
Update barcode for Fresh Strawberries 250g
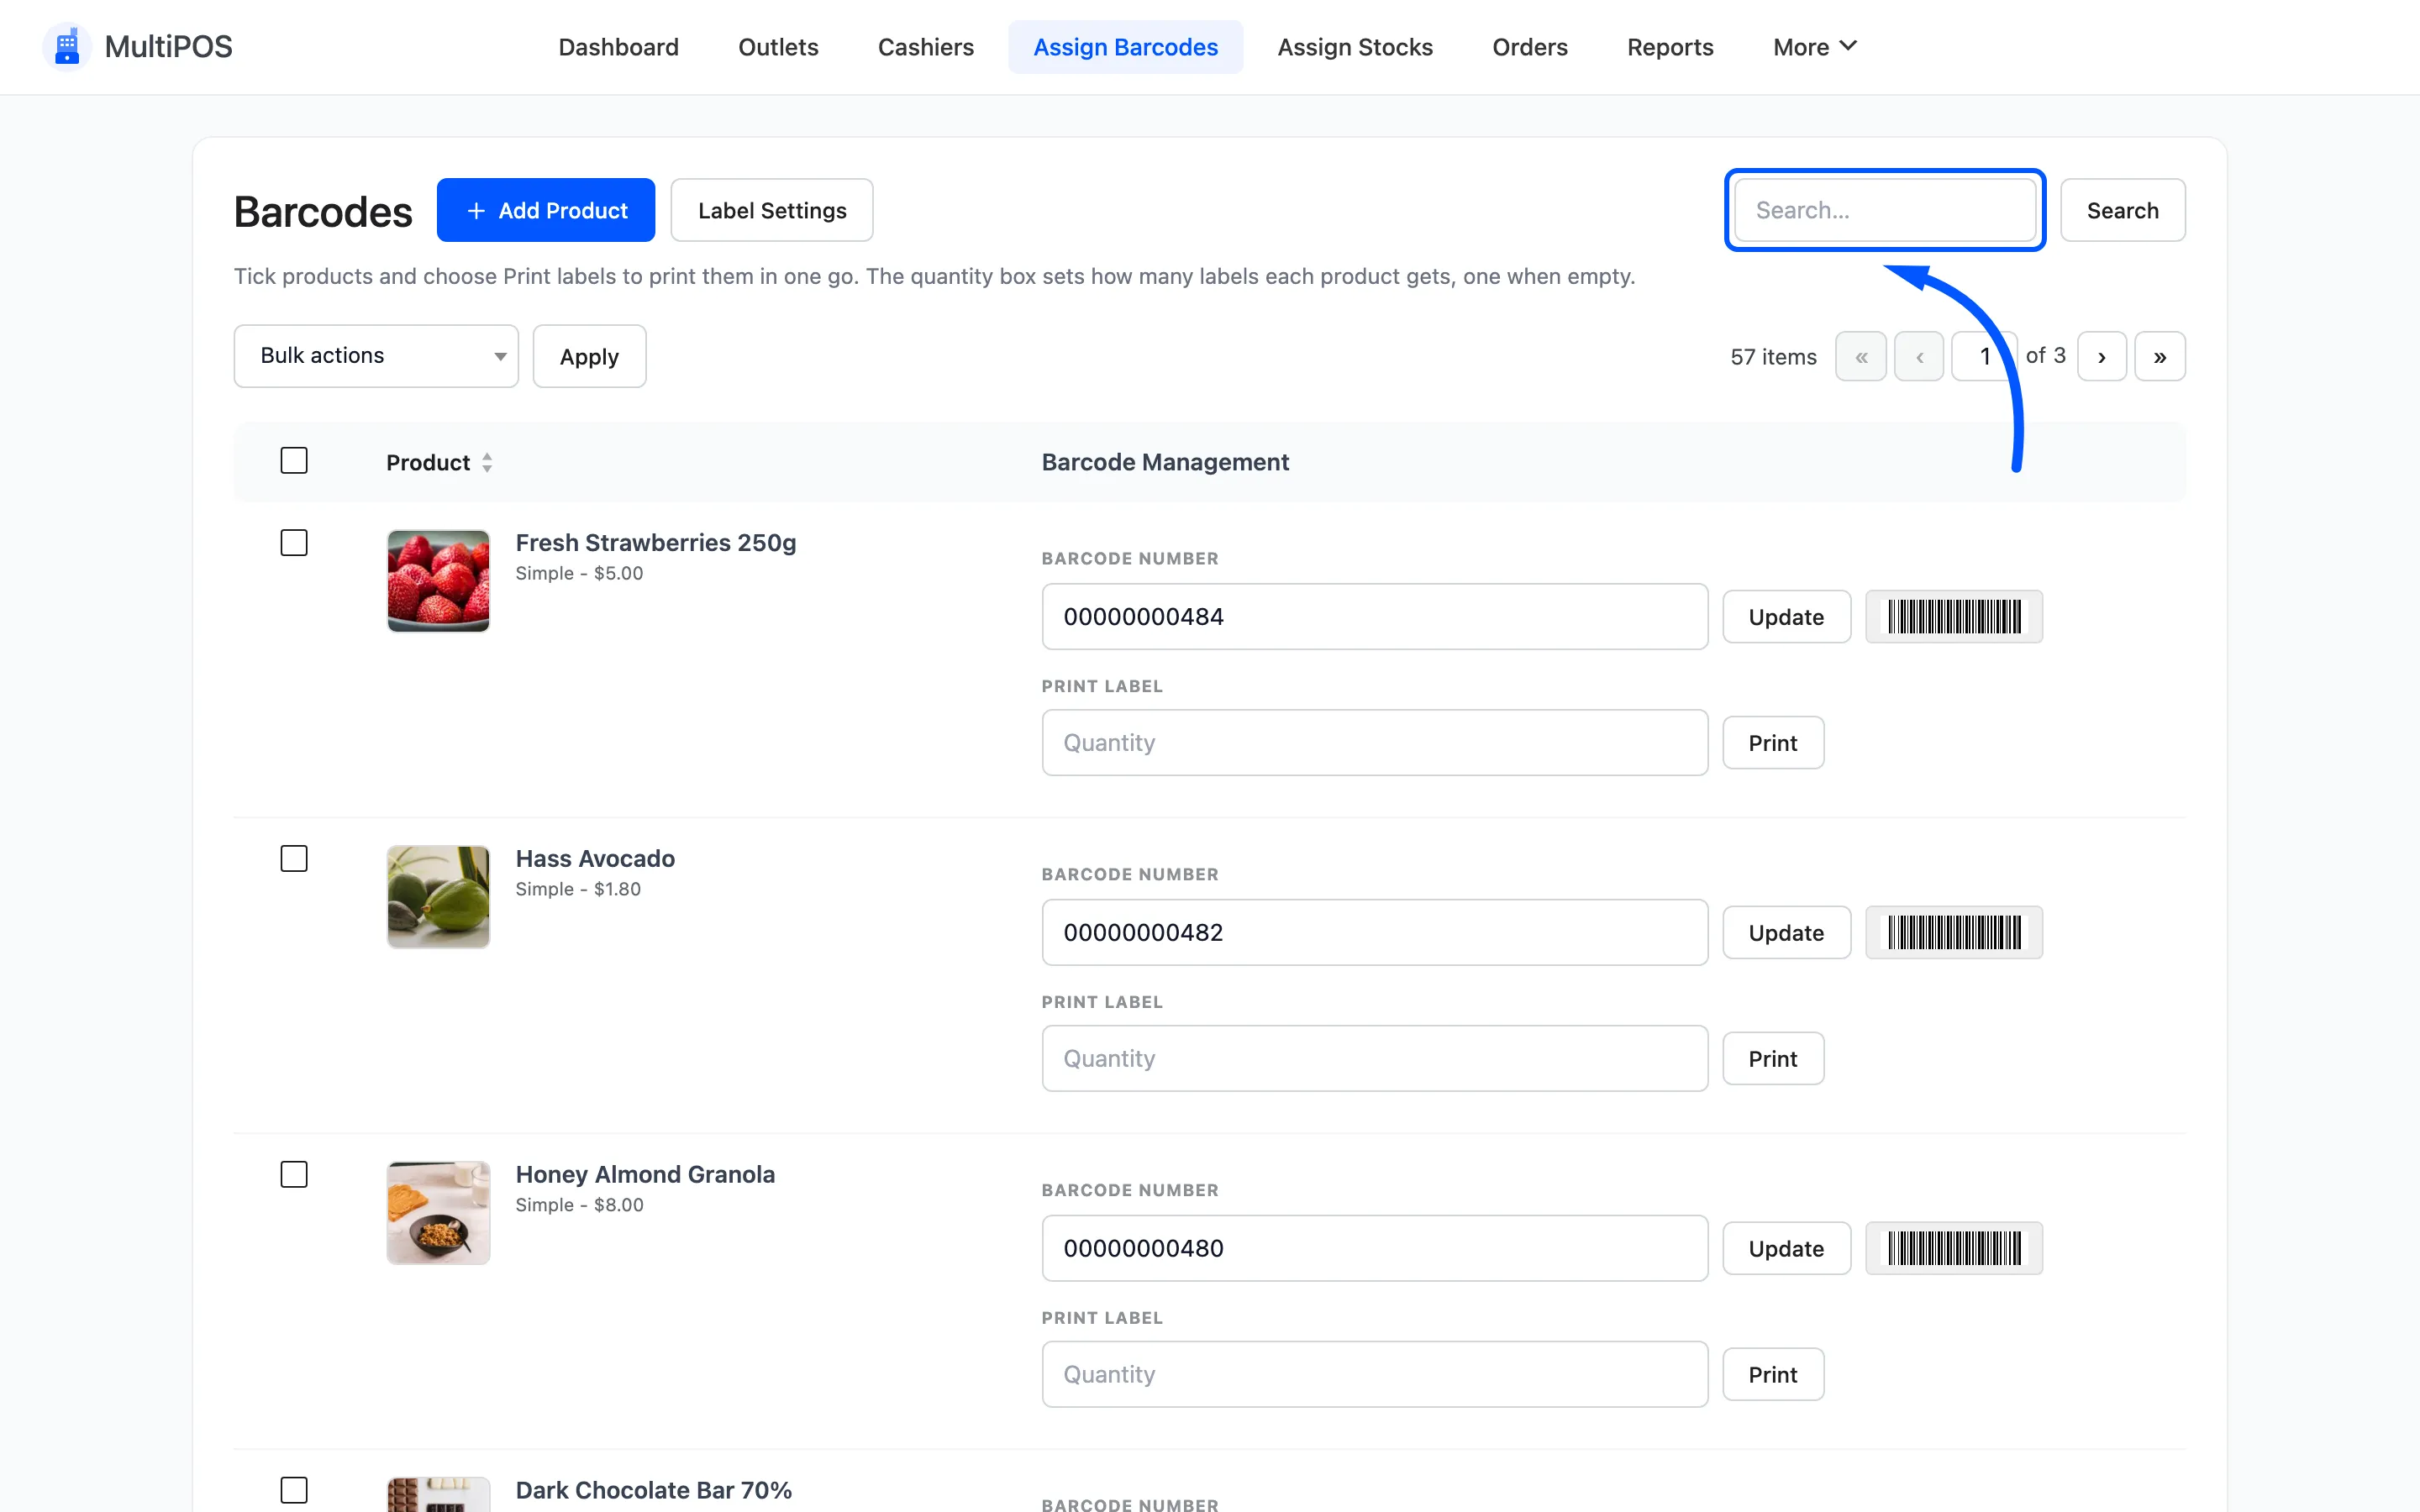pos(1786,617)
